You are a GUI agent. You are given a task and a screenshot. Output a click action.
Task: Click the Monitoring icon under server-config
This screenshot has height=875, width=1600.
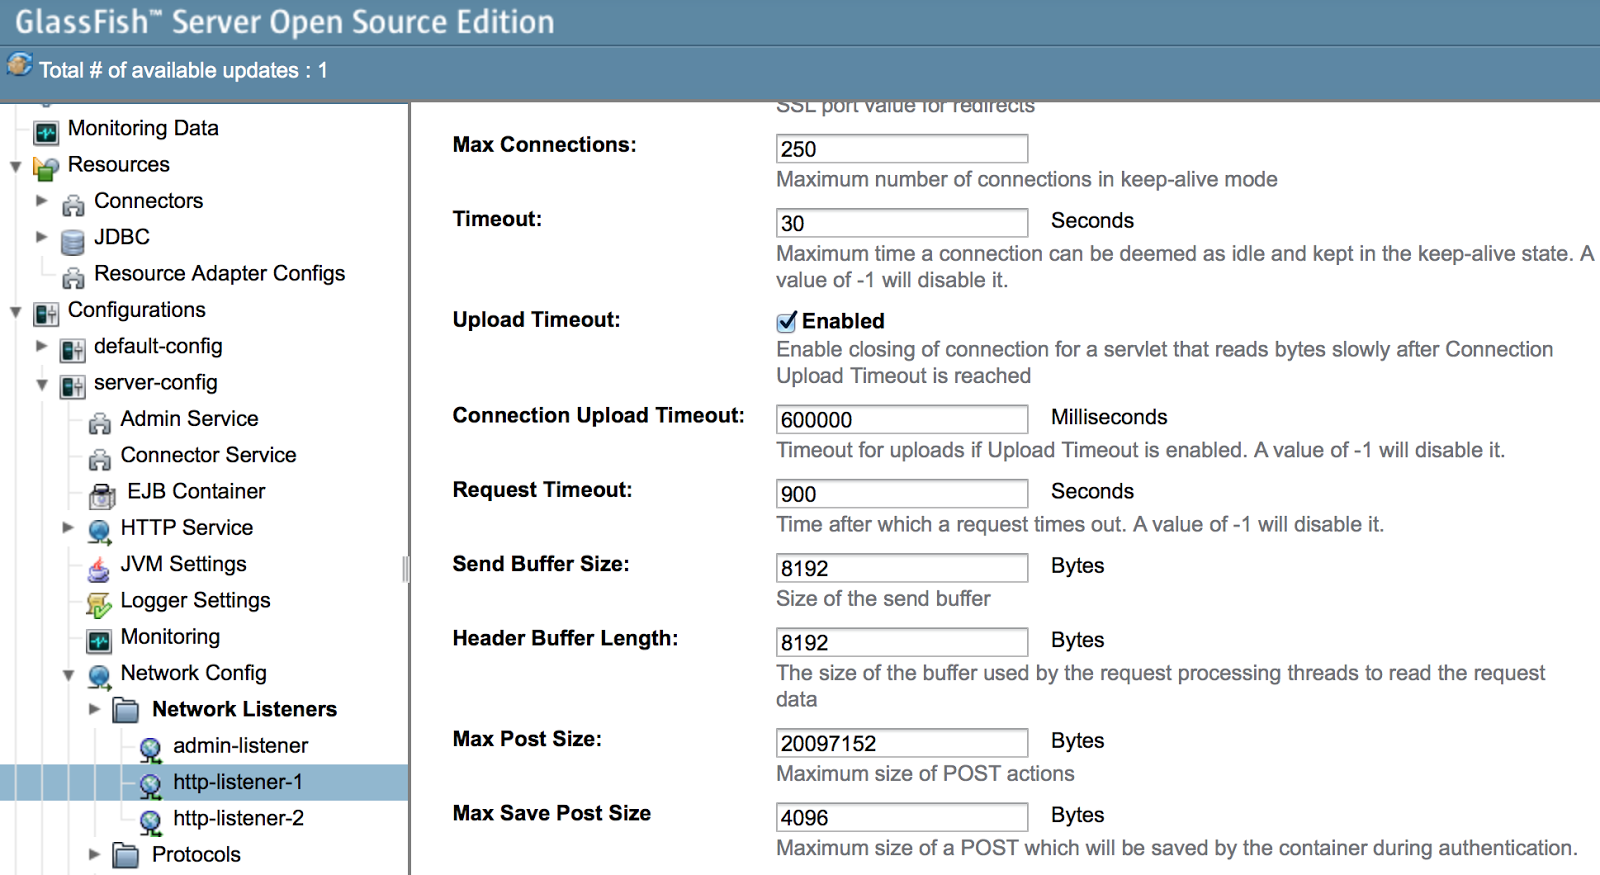[x=99, y=640]
